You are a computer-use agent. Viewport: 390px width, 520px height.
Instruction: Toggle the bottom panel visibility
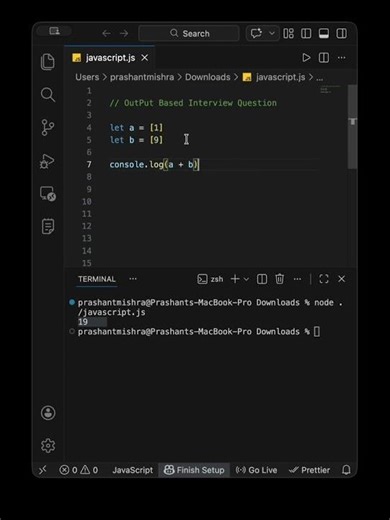coord(324,33)
